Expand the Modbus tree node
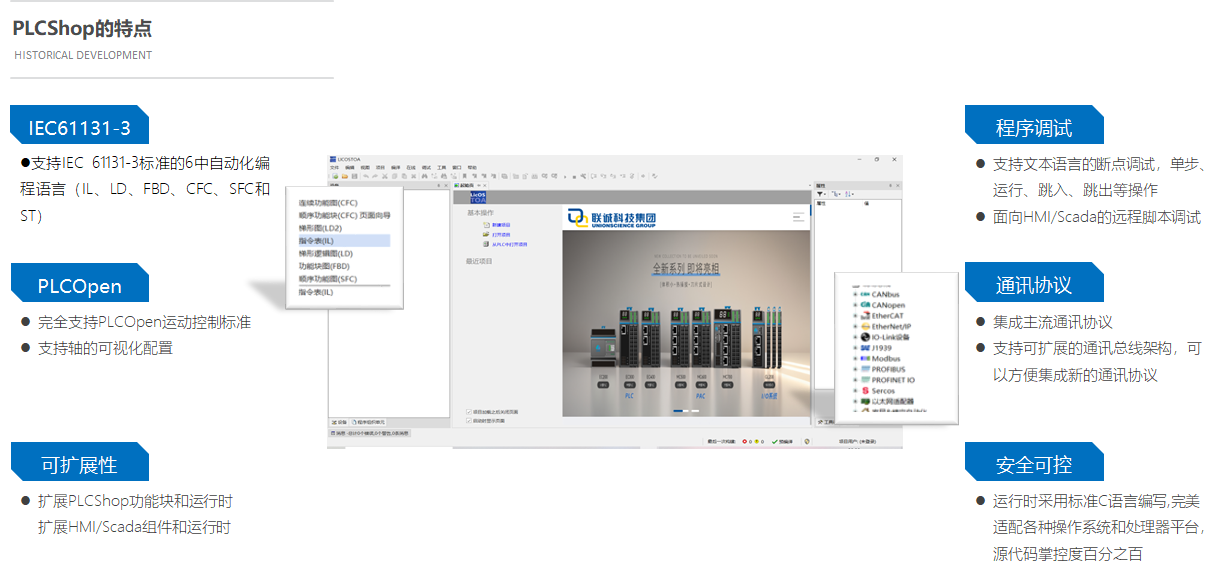Viewport: 1222px width, 572px height. click(x=854, y=358)
